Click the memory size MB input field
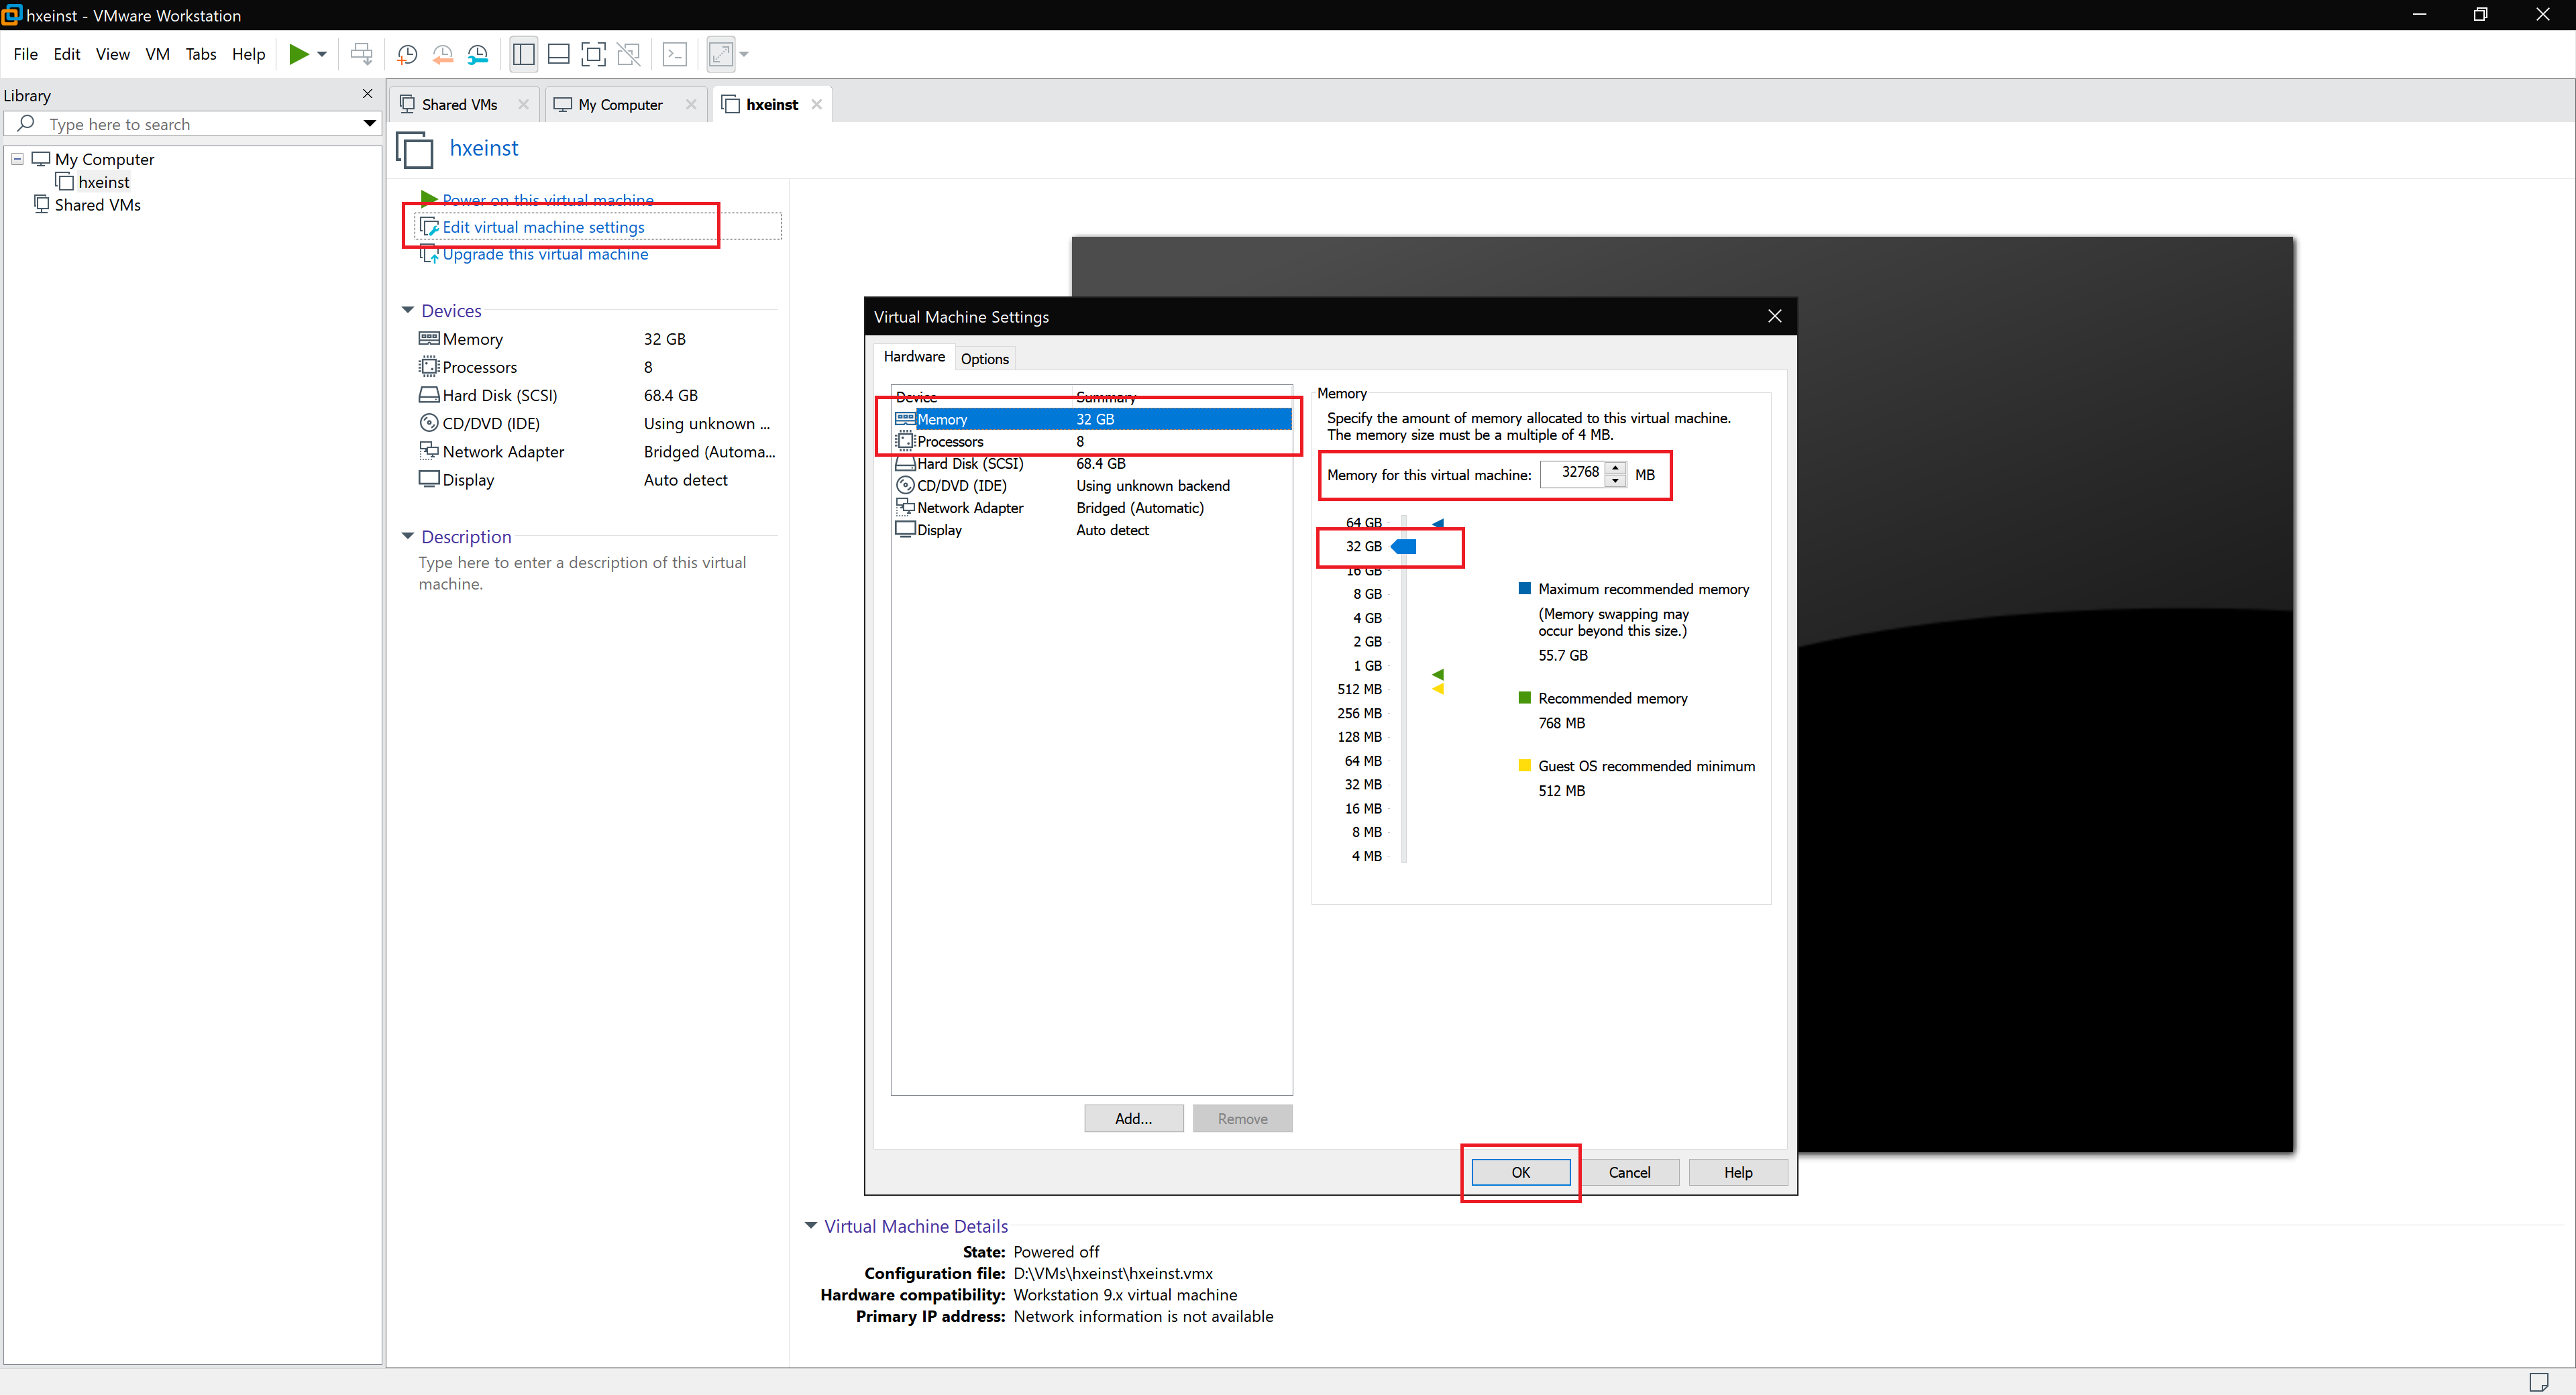 tap(1573, 473)
